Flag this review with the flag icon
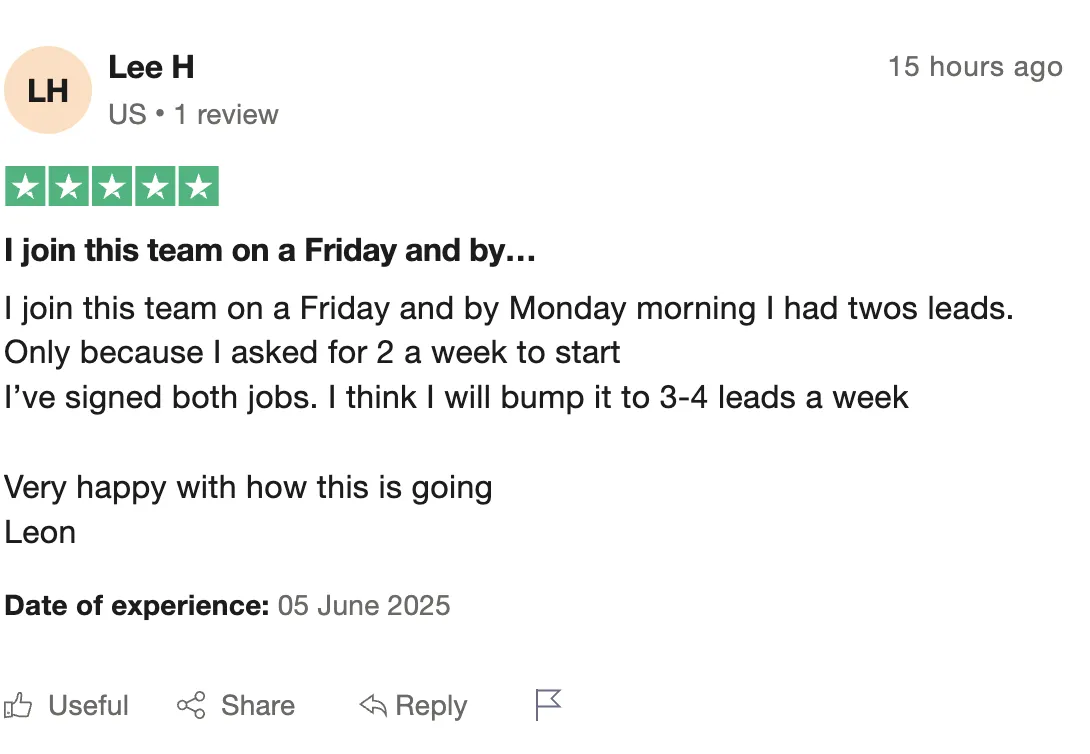 click(x=548, y=705)
